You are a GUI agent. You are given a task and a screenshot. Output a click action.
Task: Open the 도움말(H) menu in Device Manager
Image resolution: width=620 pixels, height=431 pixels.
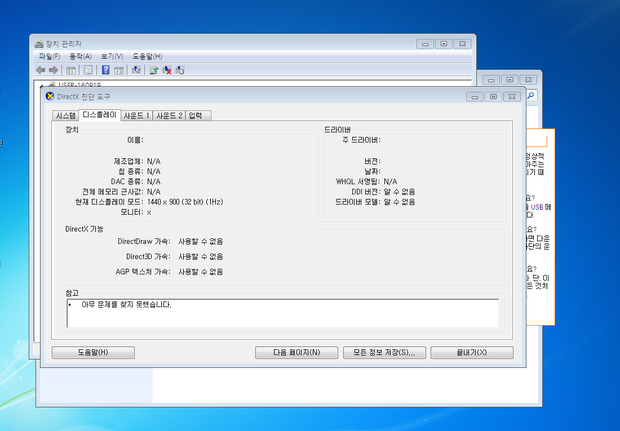click(147, 56)
